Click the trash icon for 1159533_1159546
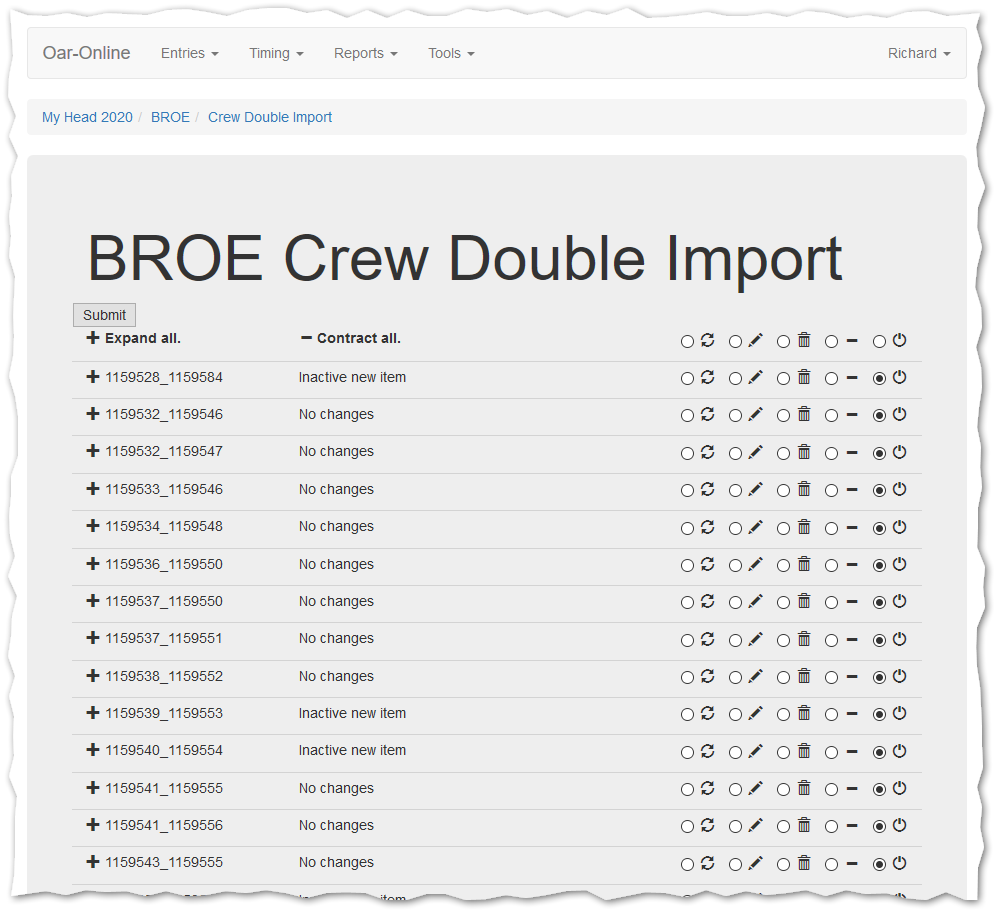This screenshot has width=997, height=912. click(804, 489)
